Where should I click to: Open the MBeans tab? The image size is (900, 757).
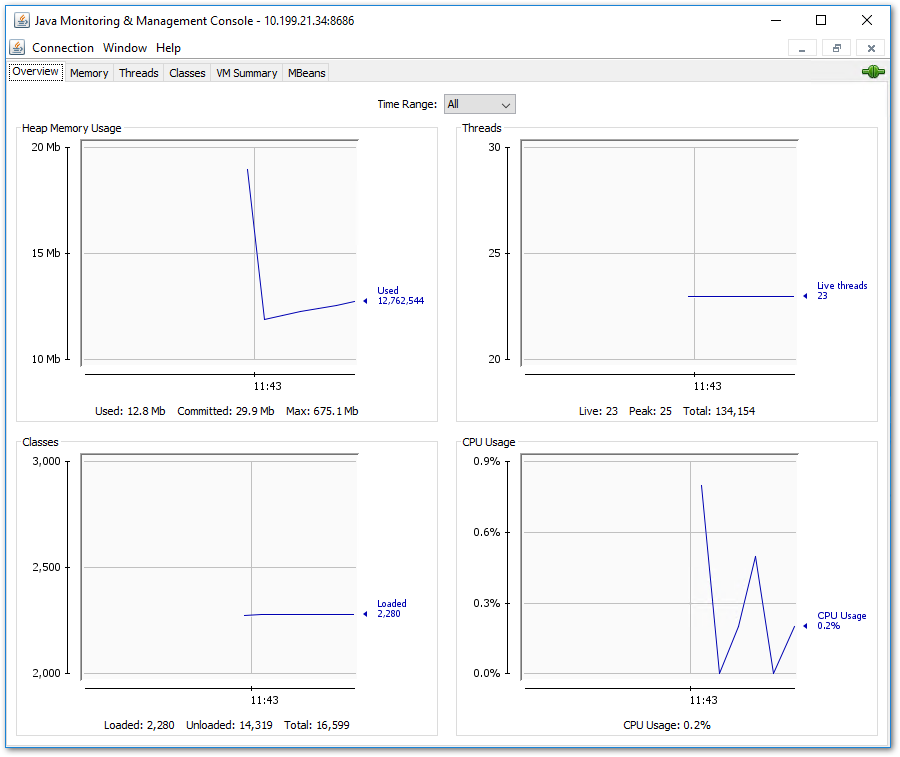point(307,73)
